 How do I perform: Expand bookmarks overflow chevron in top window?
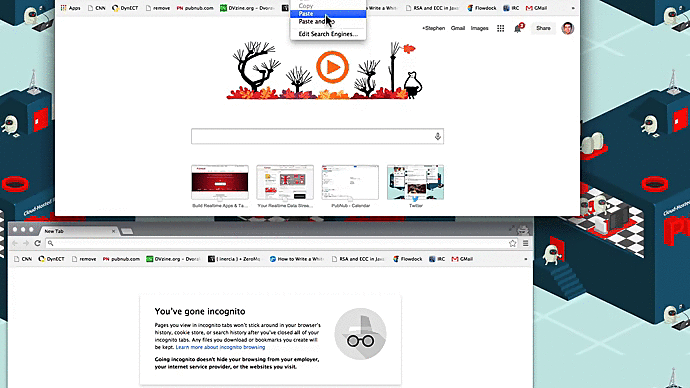coord(573,8)
